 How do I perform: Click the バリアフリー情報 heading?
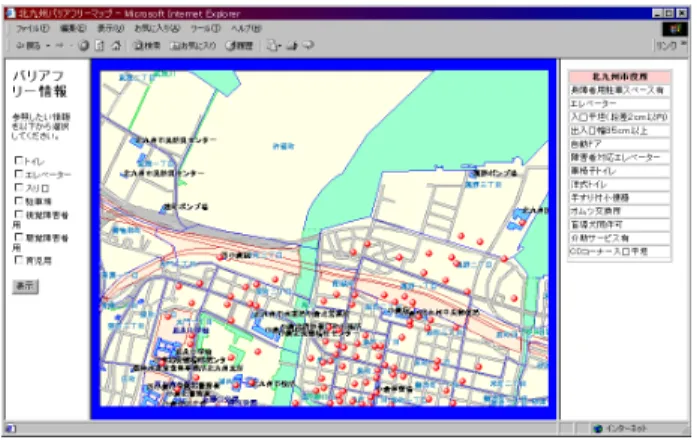click(x=39, y=84)
